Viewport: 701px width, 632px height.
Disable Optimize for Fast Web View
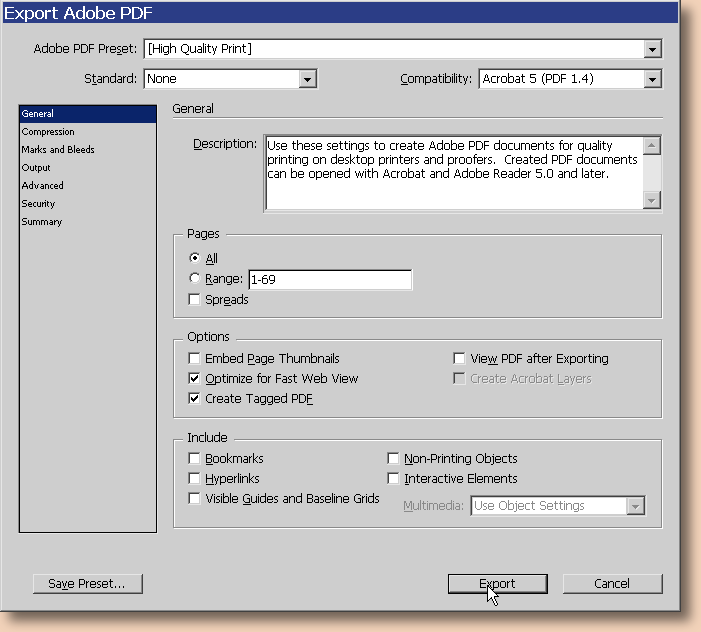pyautogui.click(x=194, y=379)
